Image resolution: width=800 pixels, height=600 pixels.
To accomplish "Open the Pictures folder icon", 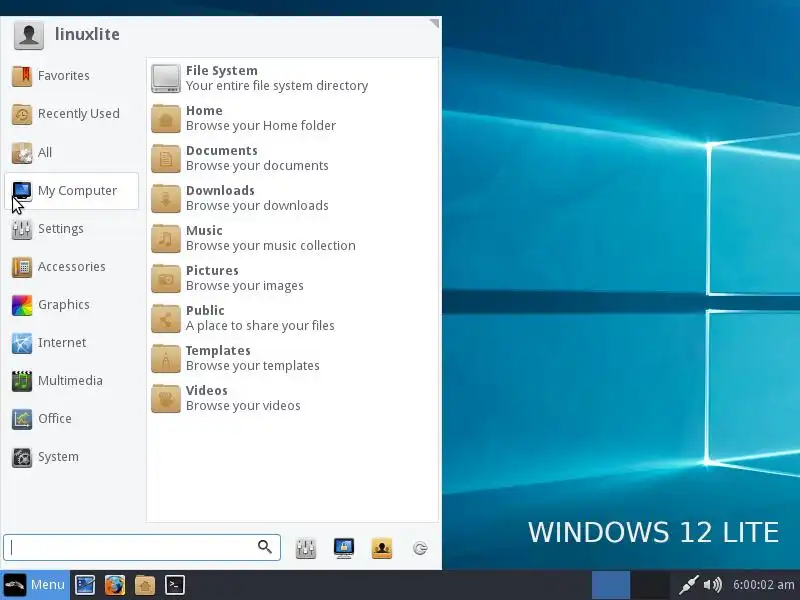I will click(x=166, y=279).
